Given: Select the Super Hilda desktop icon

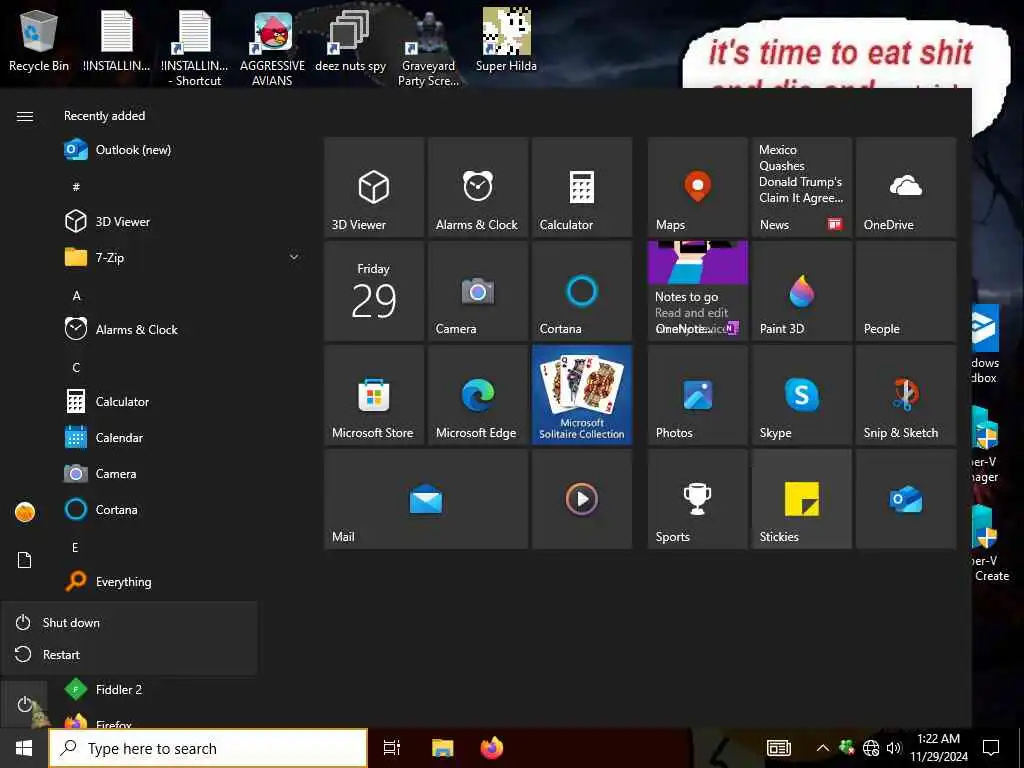Looking at the screenshot, I should click(506, 40).
